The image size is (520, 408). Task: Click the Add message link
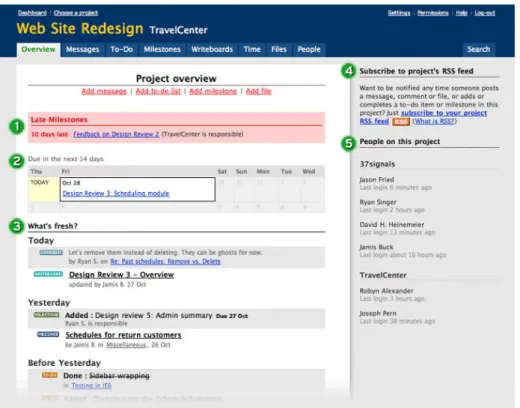click(104, 91)
